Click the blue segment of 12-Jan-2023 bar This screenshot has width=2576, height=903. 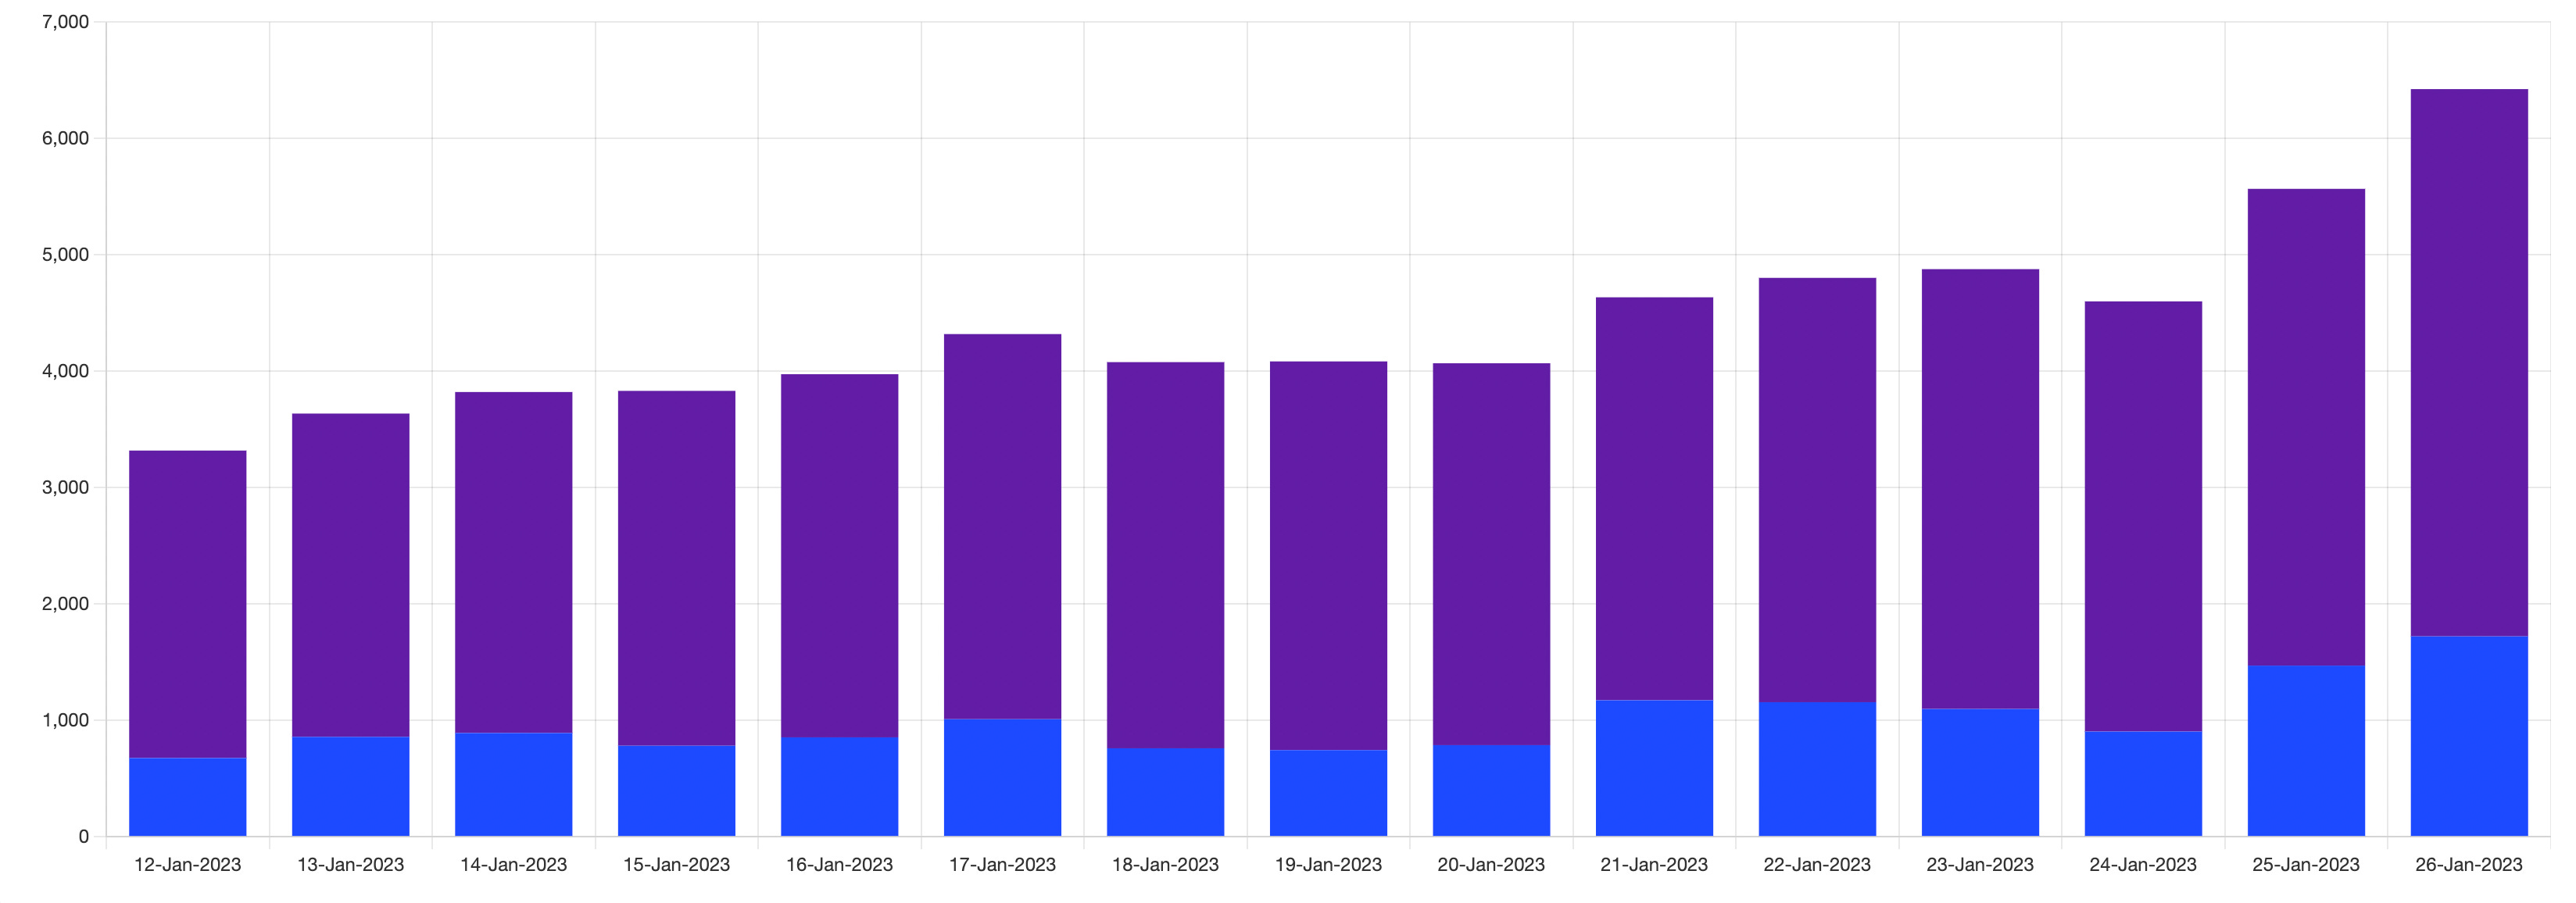tap(187, 796)
